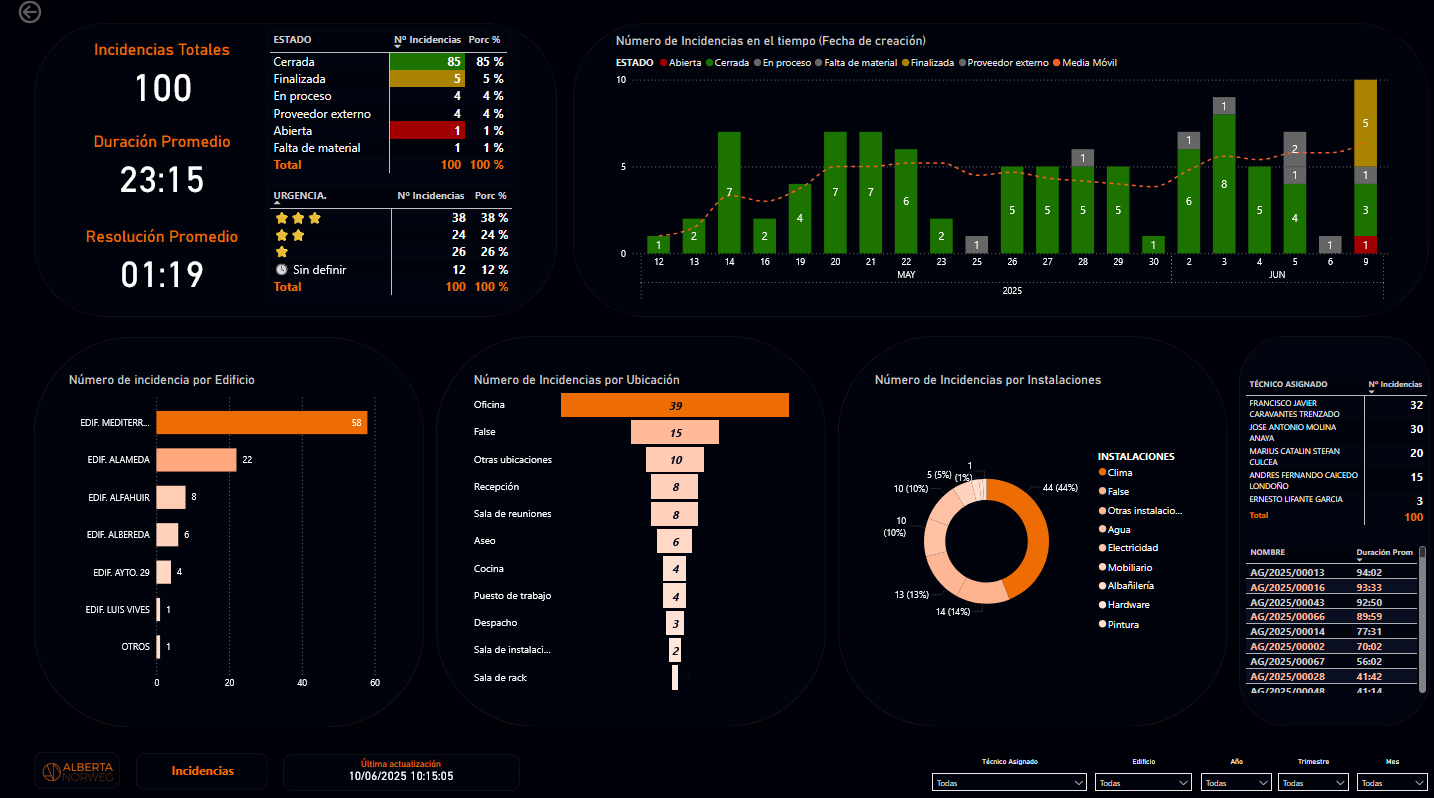The height and width of the screenshot is (798, 1434).
Task: Open the Año filter dropdown
Action: (x=1236, y=782)
